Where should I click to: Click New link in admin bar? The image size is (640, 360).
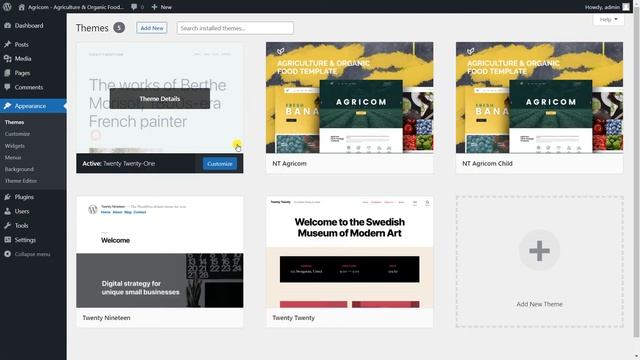(162, 7)
